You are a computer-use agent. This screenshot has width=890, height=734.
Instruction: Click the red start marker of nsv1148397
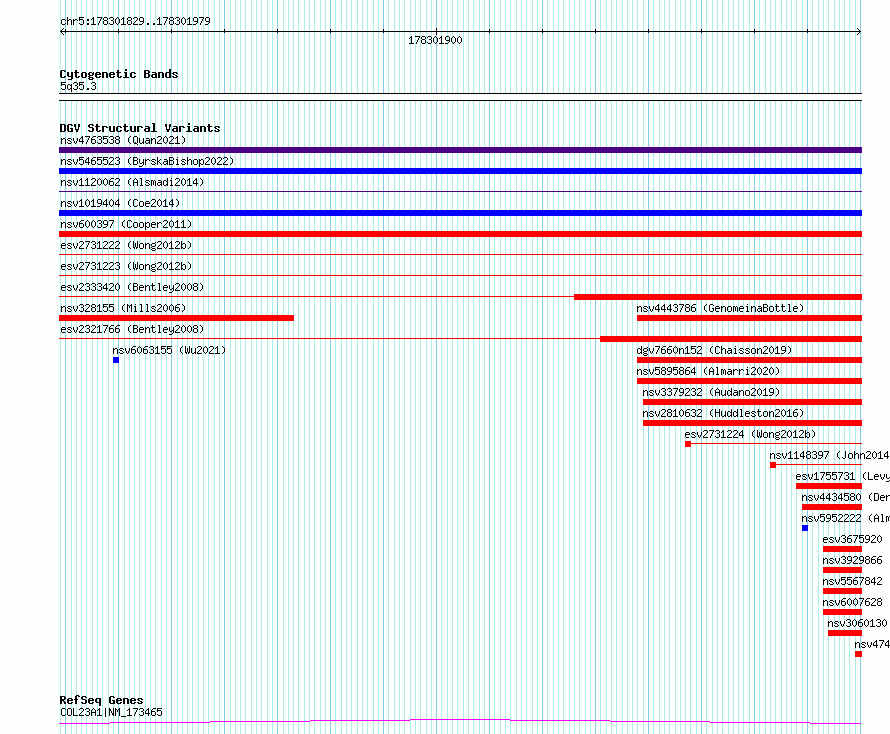[x=773, y=465]
